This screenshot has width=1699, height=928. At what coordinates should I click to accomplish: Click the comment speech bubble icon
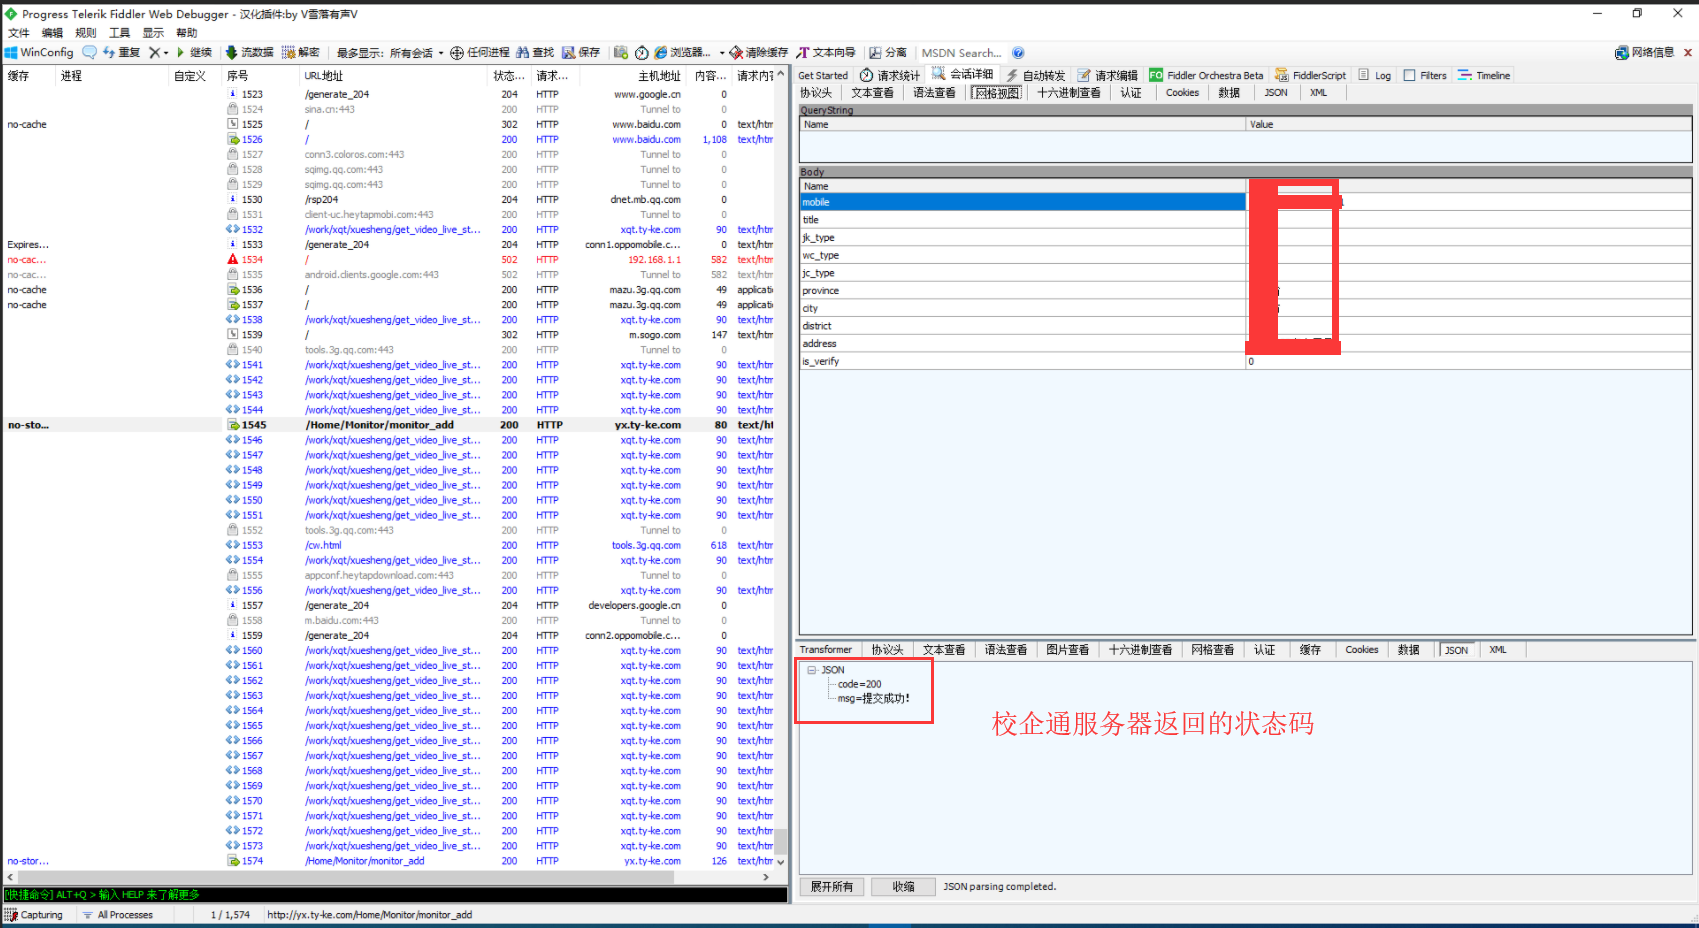point(90,52)
